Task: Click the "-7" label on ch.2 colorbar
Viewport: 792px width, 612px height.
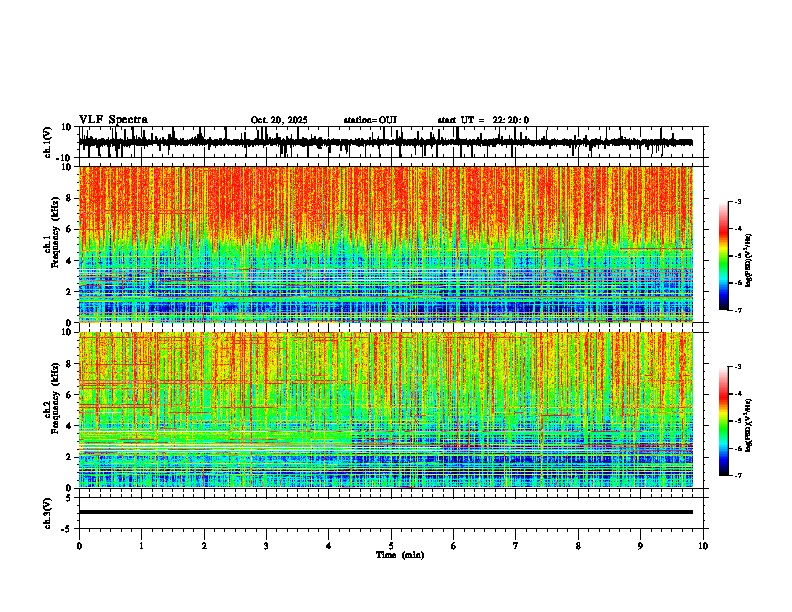Action: coord(736,475)
